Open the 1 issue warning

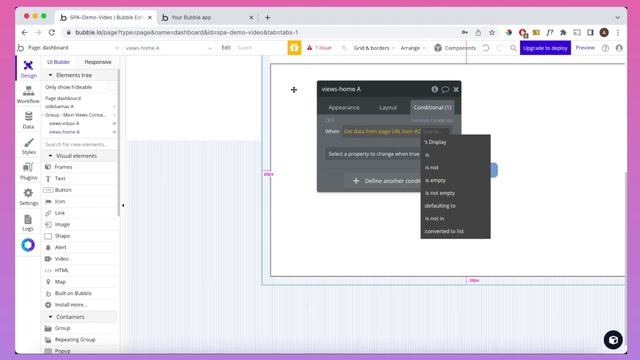[319, 48]
